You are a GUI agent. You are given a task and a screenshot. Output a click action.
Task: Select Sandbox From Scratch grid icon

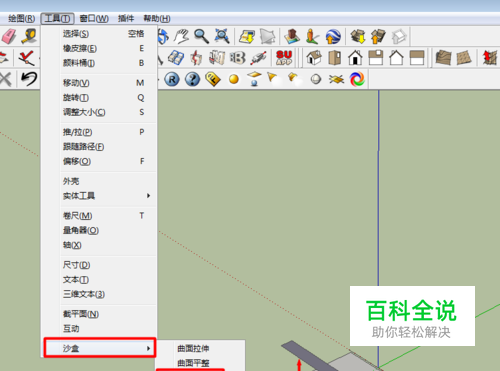[x=464, y=58]
